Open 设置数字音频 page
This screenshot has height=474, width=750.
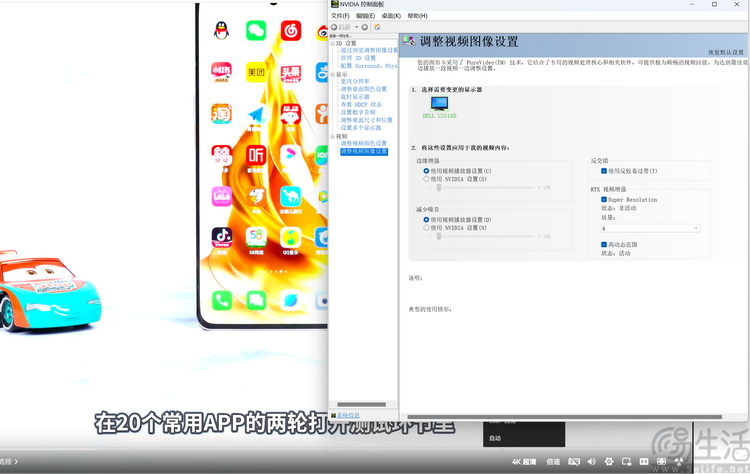[x=358, y=112]
